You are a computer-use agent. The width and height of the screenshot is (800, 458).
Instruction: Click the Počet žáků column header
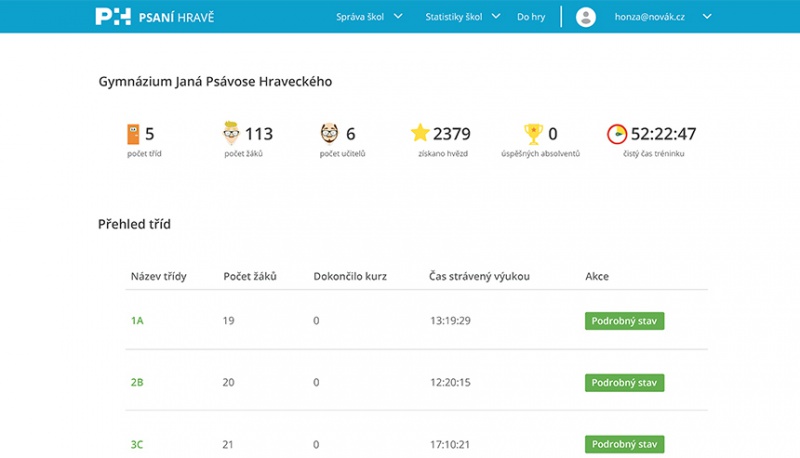250,276
